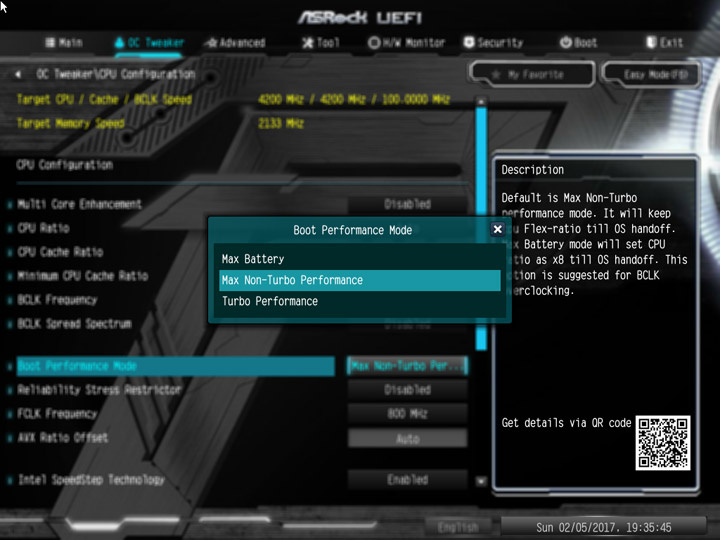Select the CPU Ratio setting
Viewport: 720px width, 540px height.
point(43,228)
